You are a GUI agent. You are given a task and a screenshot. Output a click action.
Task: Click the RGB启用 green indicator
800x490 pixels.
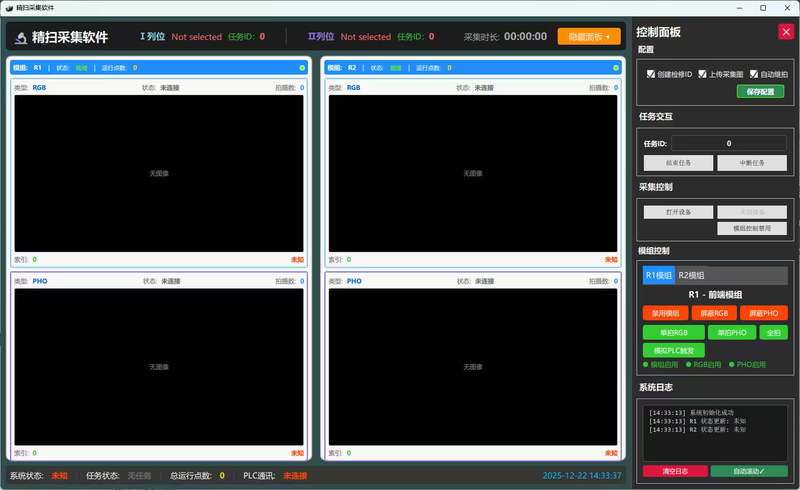tap(688, 364)
